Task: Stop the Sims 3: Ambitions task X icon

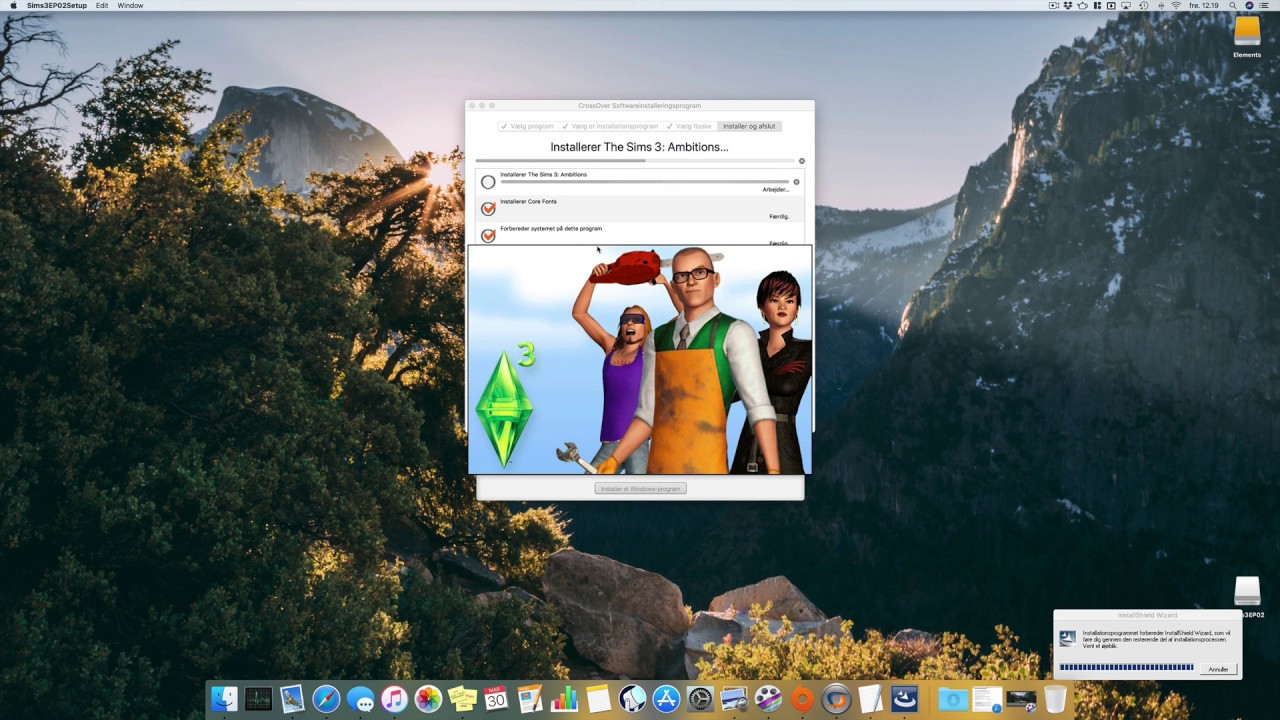Action: click(x=796, y=182)
